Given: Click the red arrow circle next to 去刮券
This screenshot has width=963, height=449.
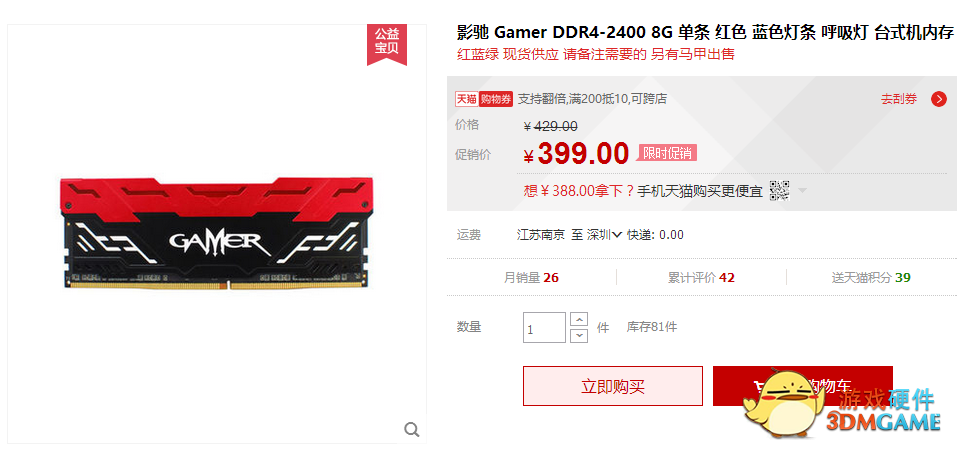Looking at the screenshot, I should [938, 99].
